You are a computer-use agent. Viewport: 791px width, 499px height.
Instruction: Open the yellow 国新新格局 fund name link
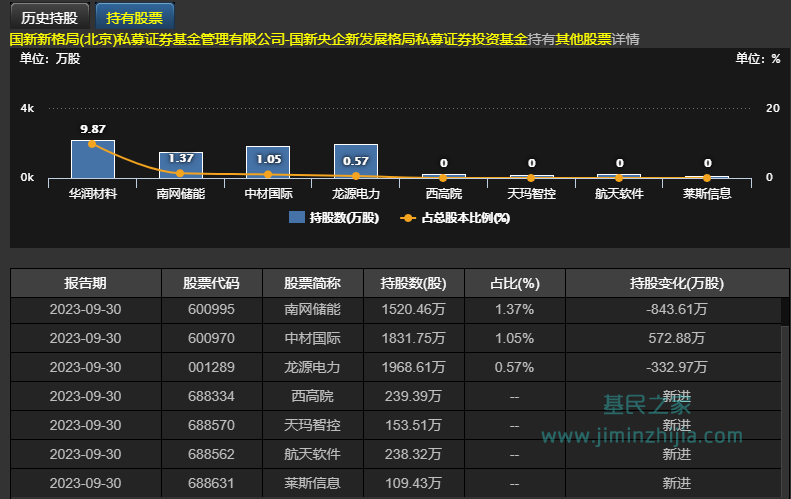268,39
